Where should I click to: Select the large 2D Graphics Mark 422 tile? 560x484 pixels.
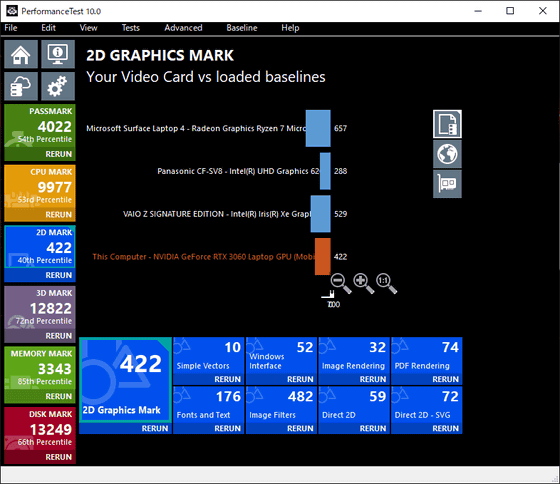tap(125, 380)
